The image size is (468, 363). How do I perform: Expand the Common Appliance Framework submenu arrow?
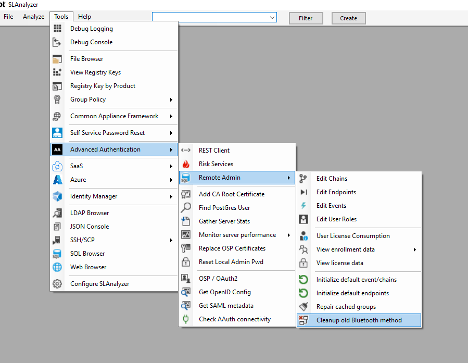tap(171, 116)
